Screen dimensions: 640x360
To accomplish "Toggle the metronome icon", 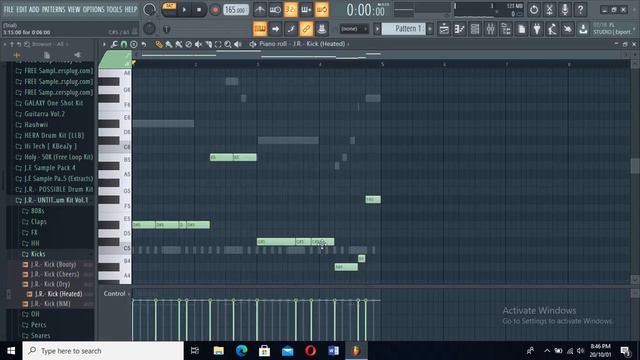I will pos(260,10).
